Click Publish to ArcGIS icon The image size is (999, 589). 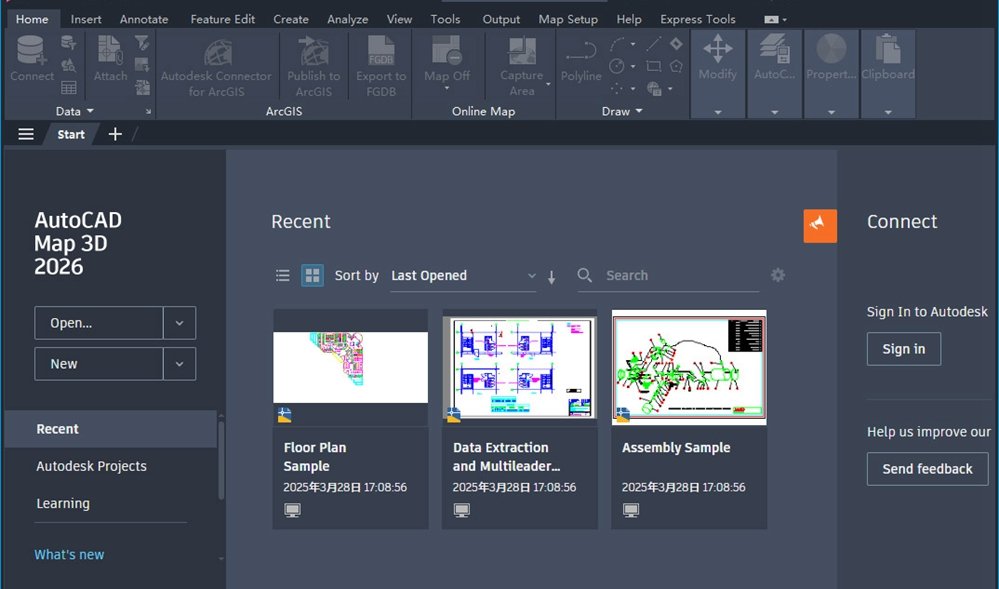click(313, 51)
